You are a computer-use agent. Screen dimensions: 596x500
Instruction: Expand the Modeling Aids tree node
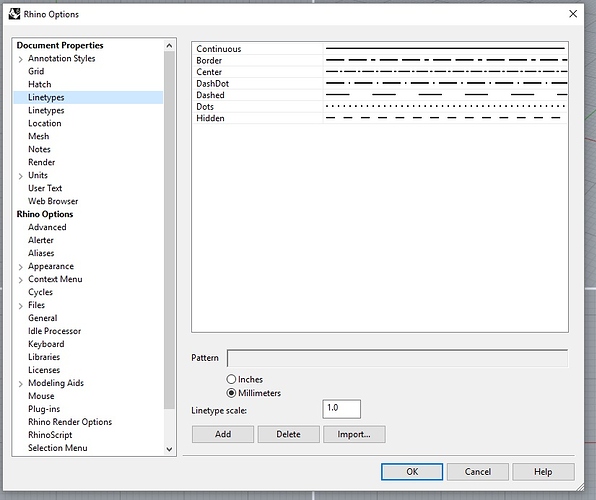pyautogui.click(x=21, y=384)
